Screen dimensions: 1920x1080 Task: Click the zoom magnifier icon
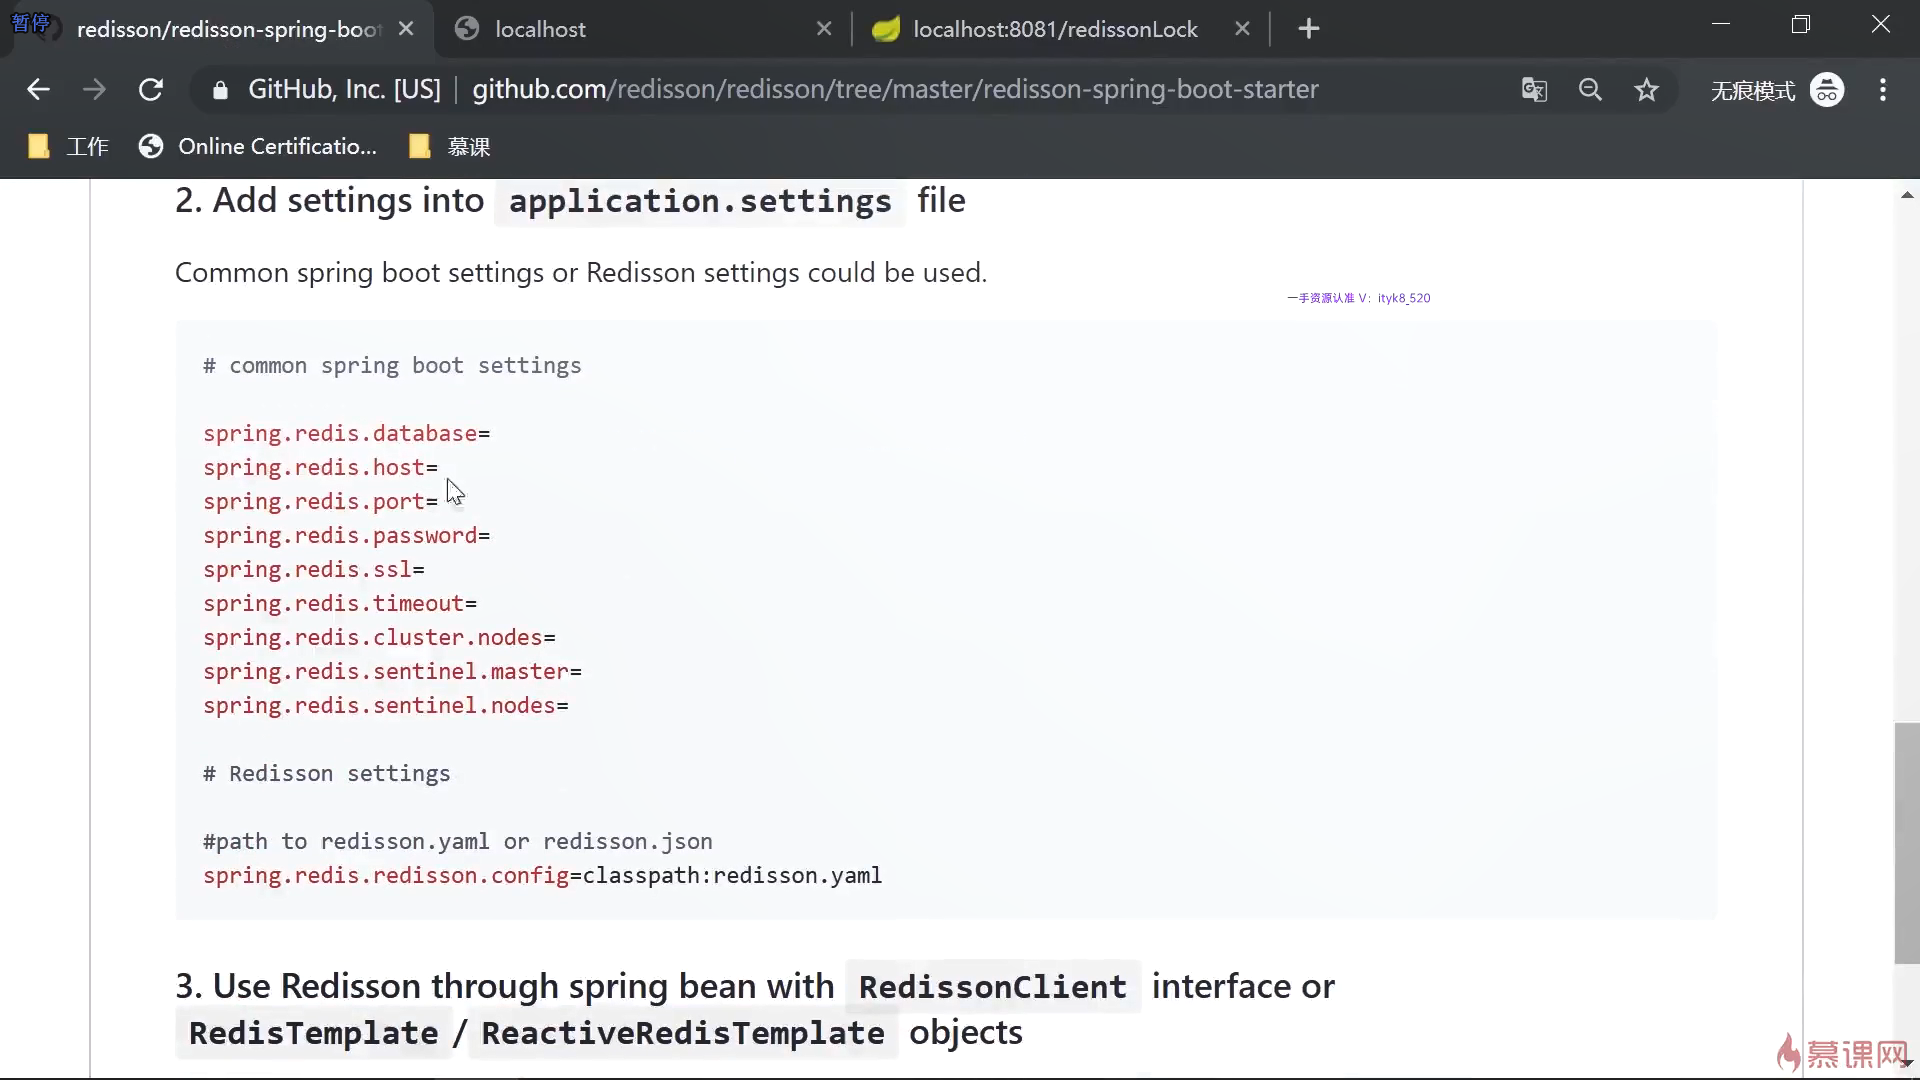click(1590, 90)
